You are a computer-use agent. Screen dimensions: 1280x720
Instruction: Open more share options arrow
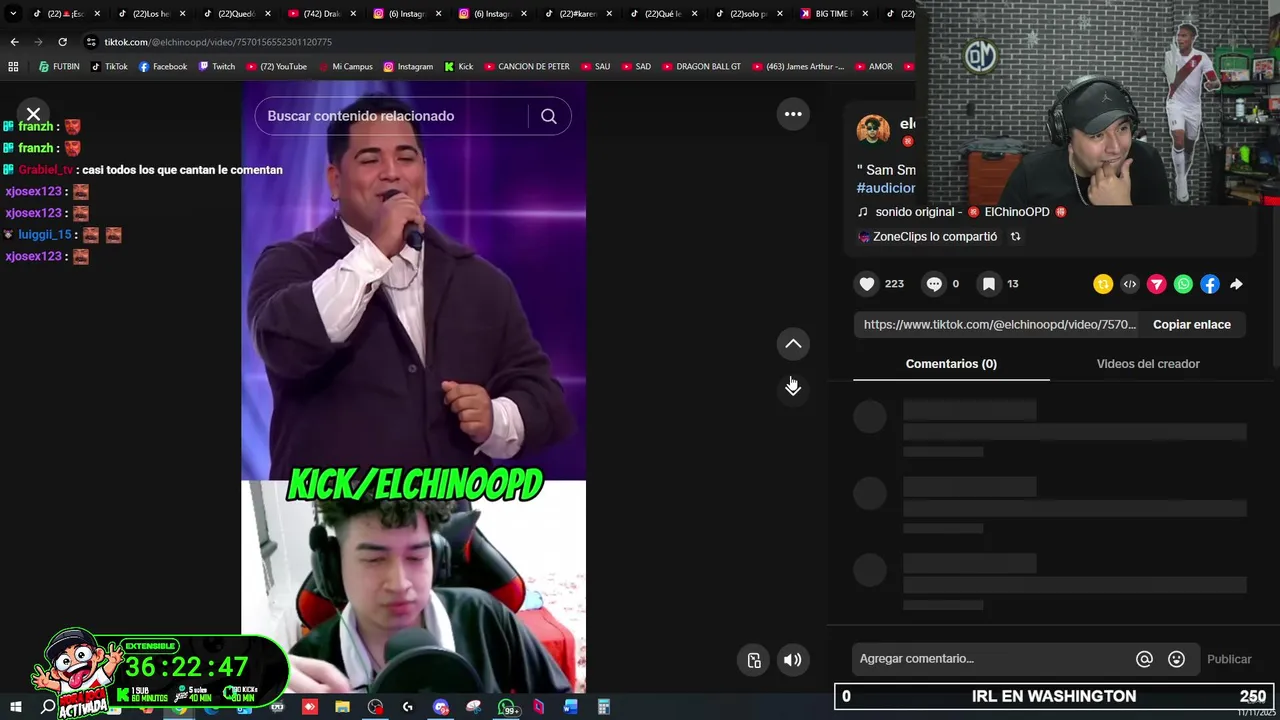(x=1237, y=284)
